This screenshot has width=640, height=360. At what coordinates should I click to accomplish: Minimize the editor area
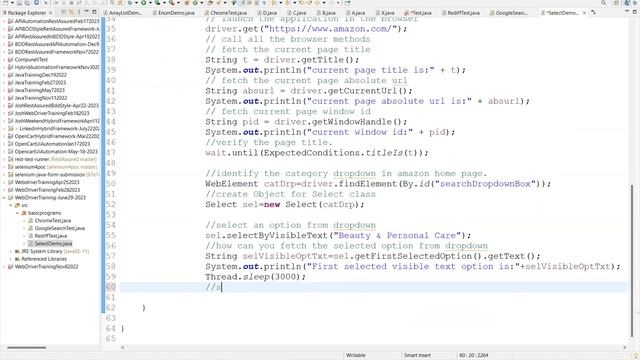pos(627,12)
